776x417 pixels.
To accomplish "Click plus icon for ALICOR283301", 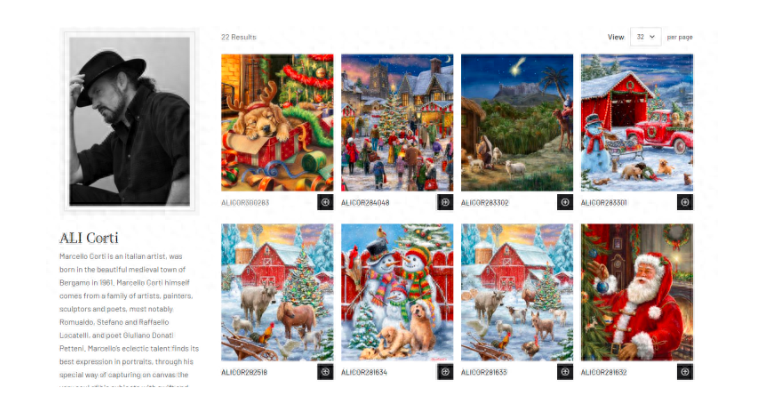I will pyautogui.click(x=685, y=202).
